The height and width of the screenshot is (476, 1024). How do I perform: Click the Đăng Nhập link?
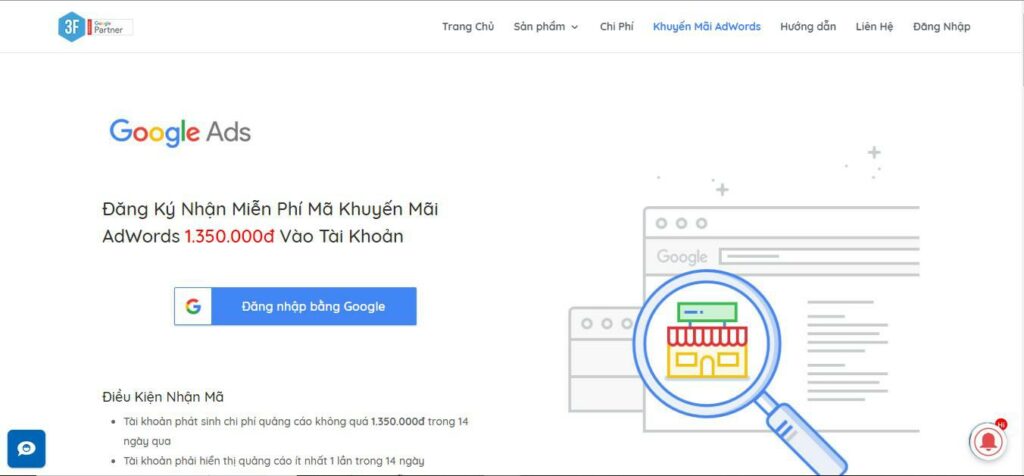tap(941, 27)
